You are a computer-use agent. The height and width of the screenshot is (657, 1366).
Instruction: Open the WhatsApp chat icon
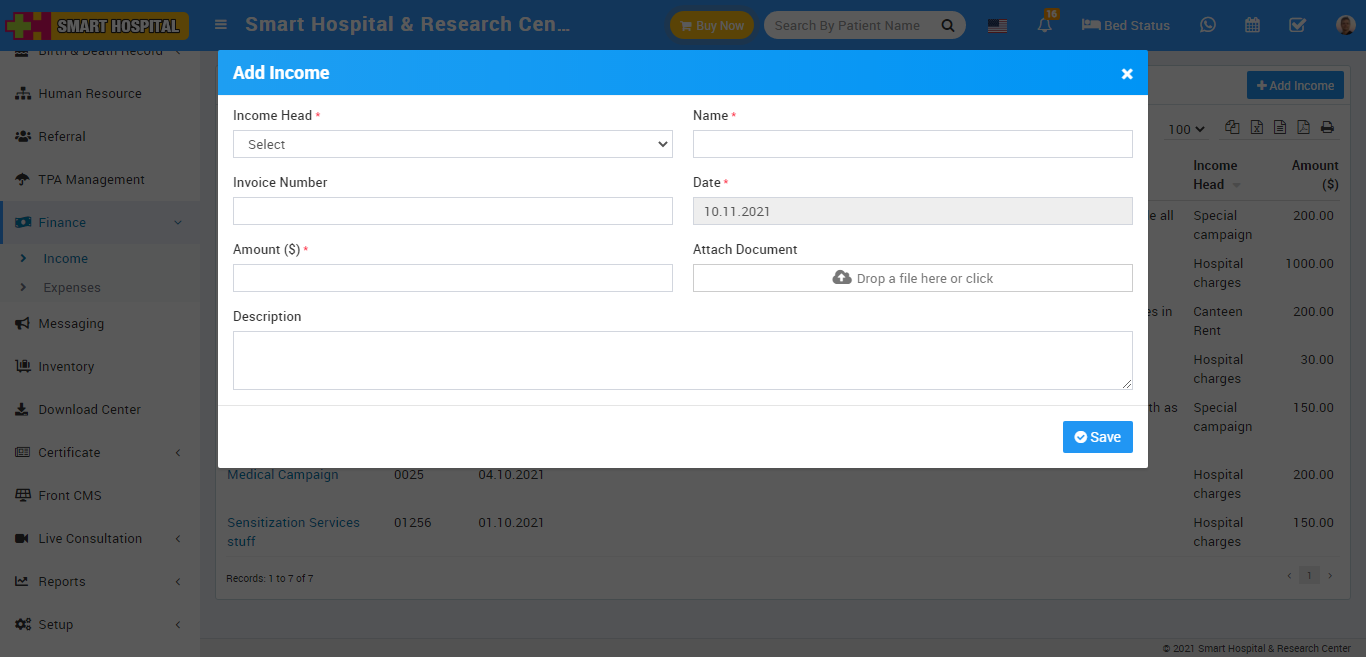coord(1208,25)
